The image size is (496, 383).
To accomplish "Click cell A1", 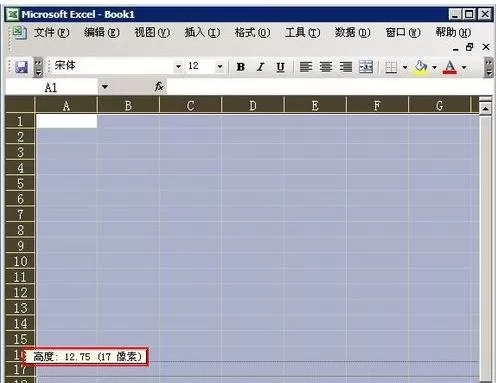I will (x=66, y=121).
